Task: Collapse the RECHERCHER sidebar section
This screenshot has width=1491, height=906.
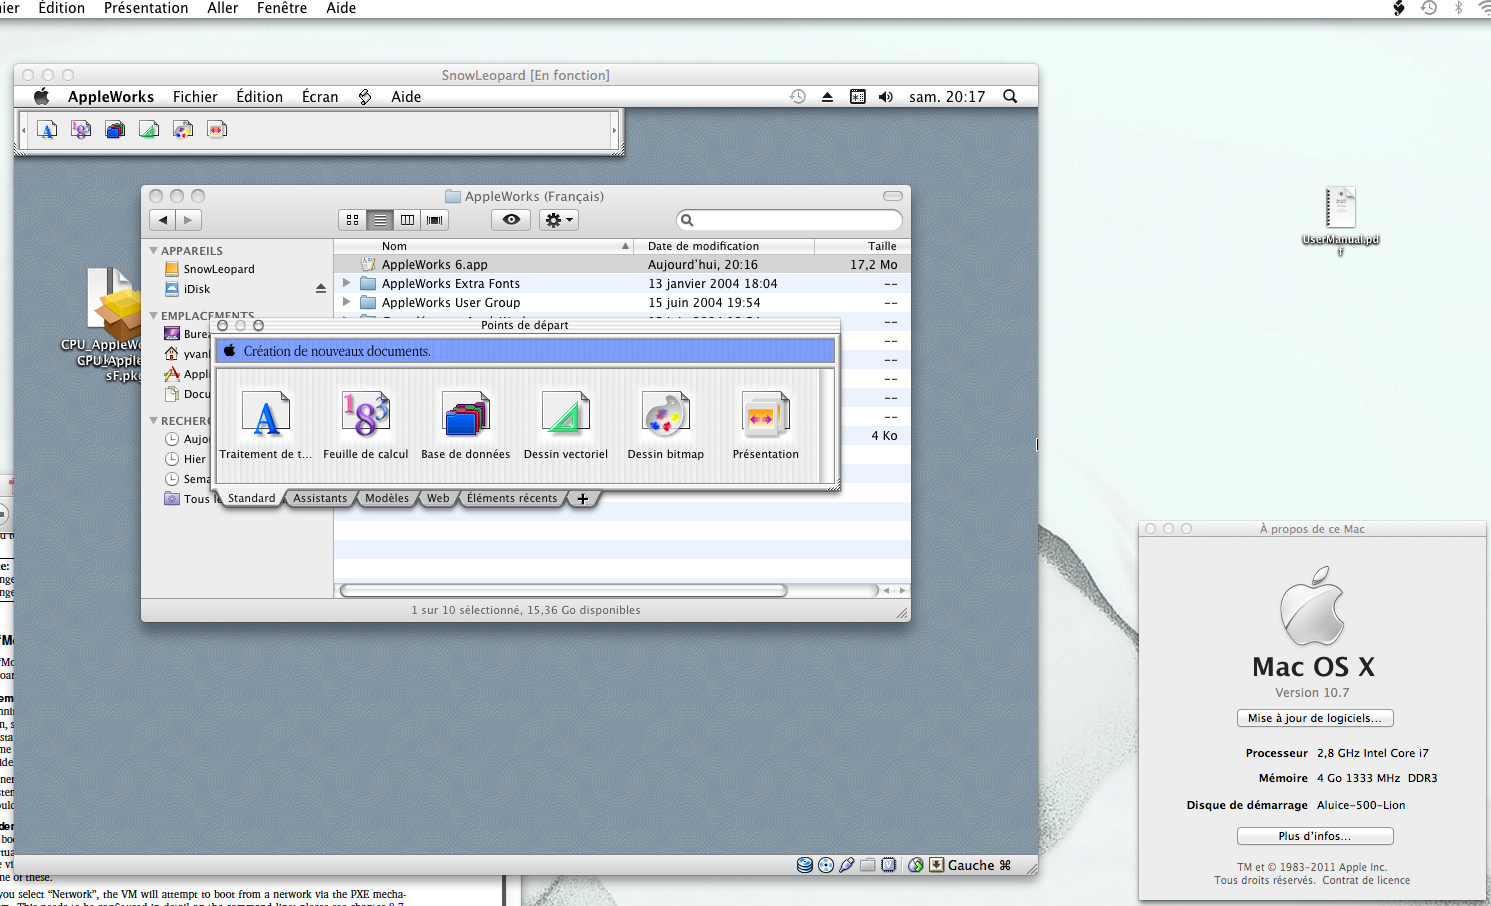Action: pyautogui.click(x=153, y=420)
